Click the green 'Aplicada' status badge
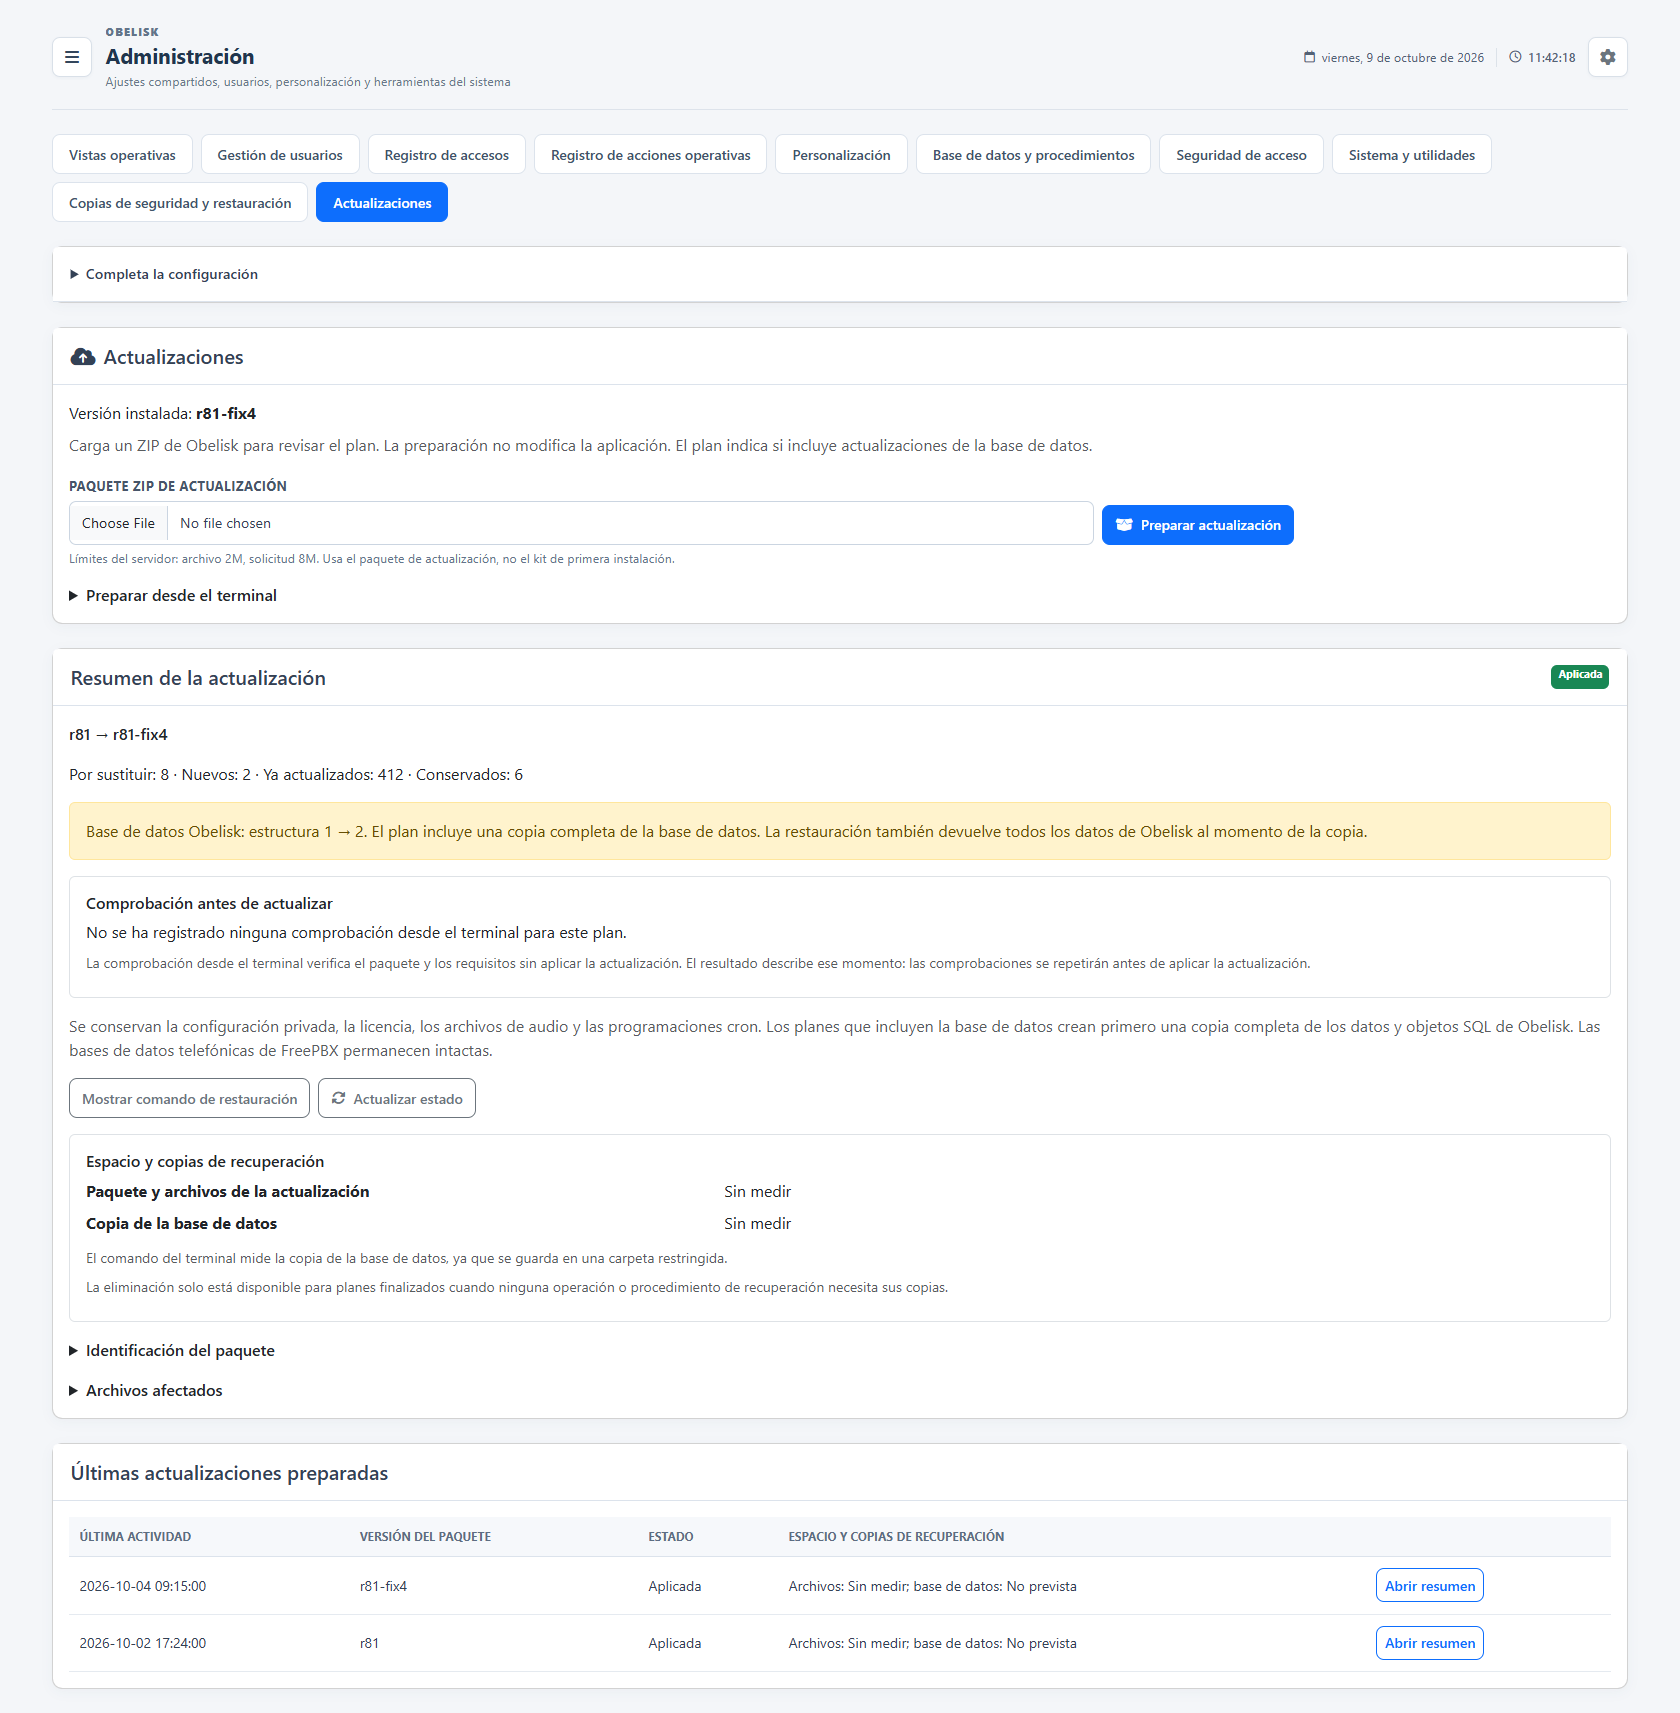The image size is (1680, 1713). [x=1580, y=676]
